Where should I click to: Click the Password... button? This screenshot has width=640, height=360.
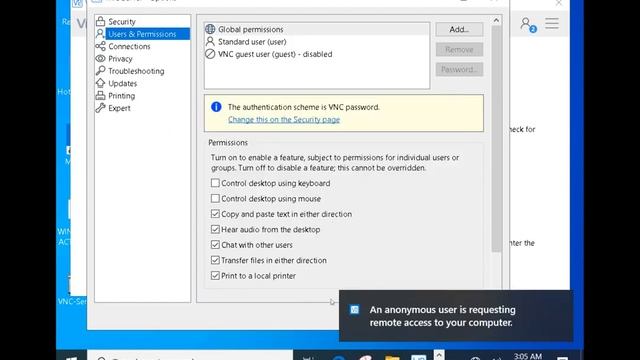[459, 69]
